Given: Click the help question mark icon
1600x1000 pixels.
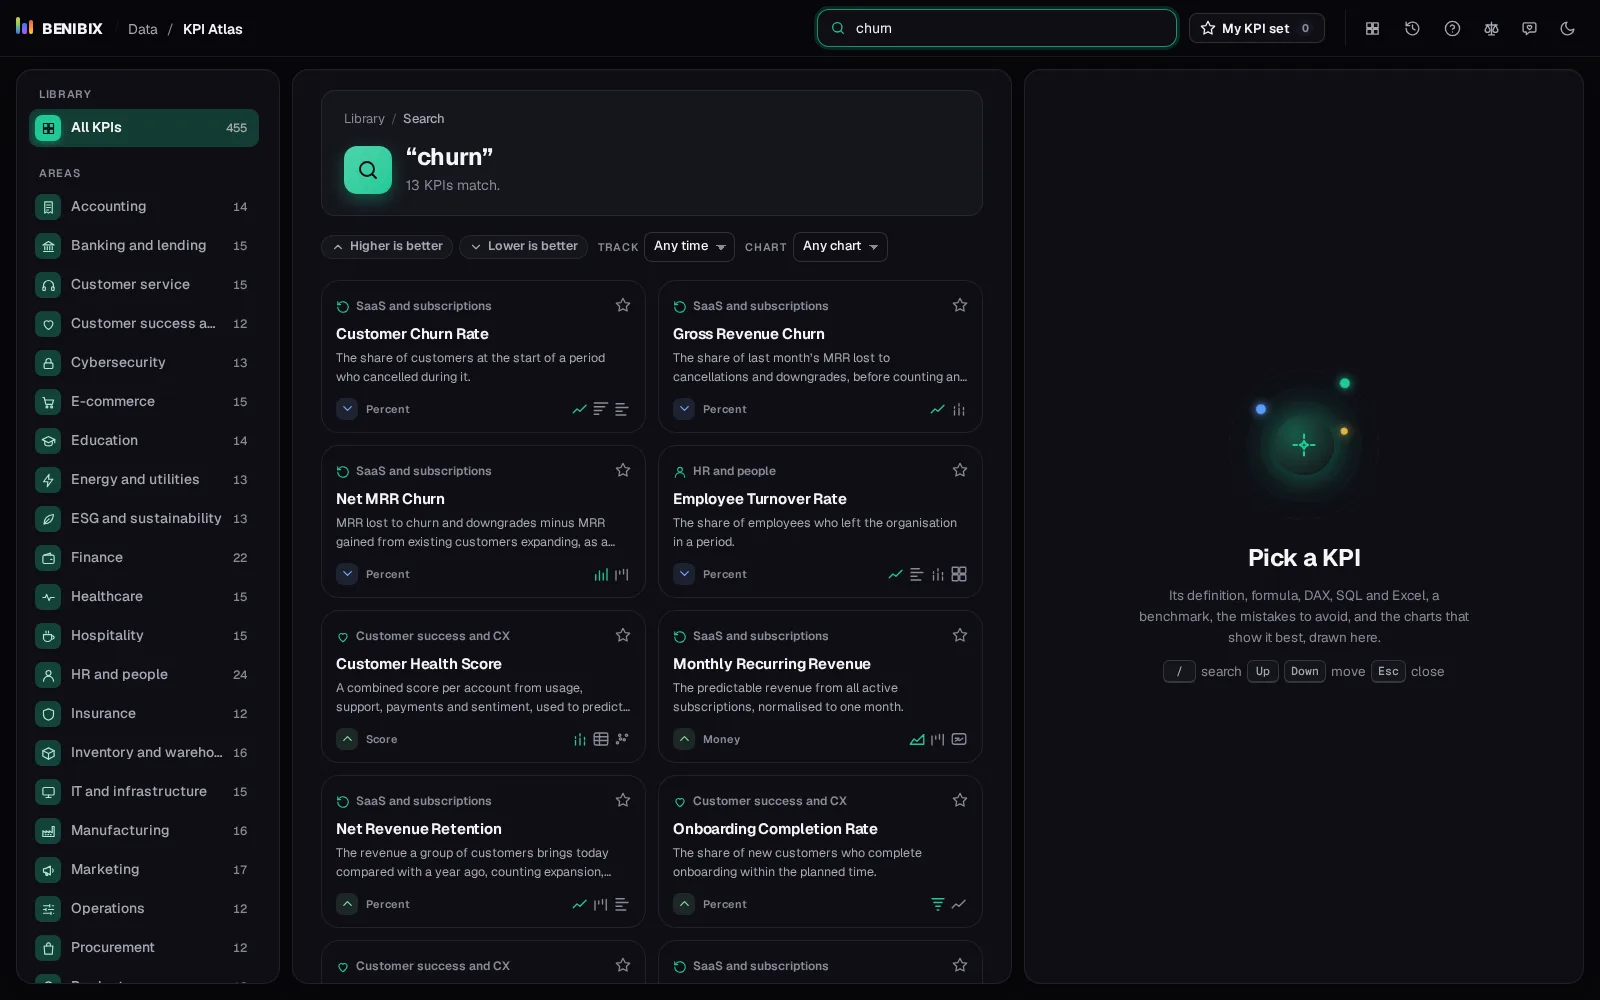Looking at the screenshot, I should pyautogui.click(x=1452, y=28).
